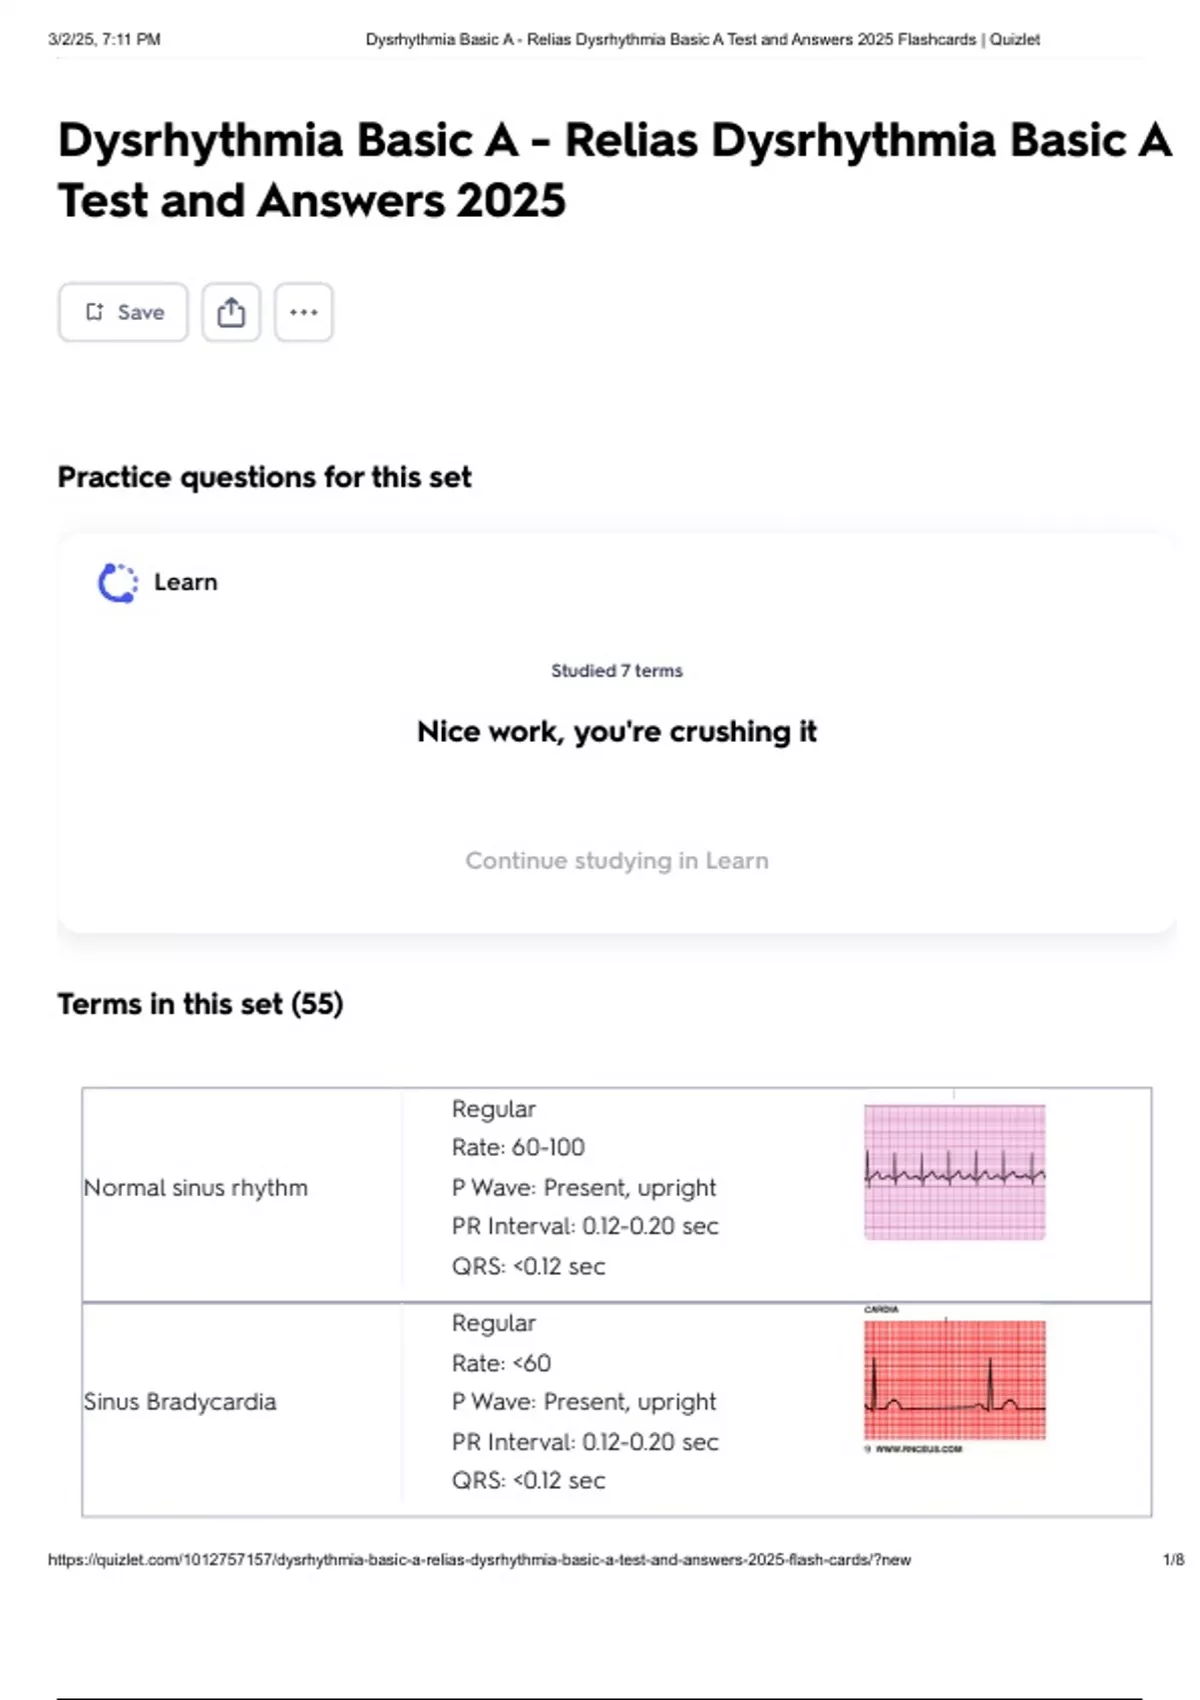
Task: Open the quizlet.com URL in the footer
Action: (x=479, y=1560)
